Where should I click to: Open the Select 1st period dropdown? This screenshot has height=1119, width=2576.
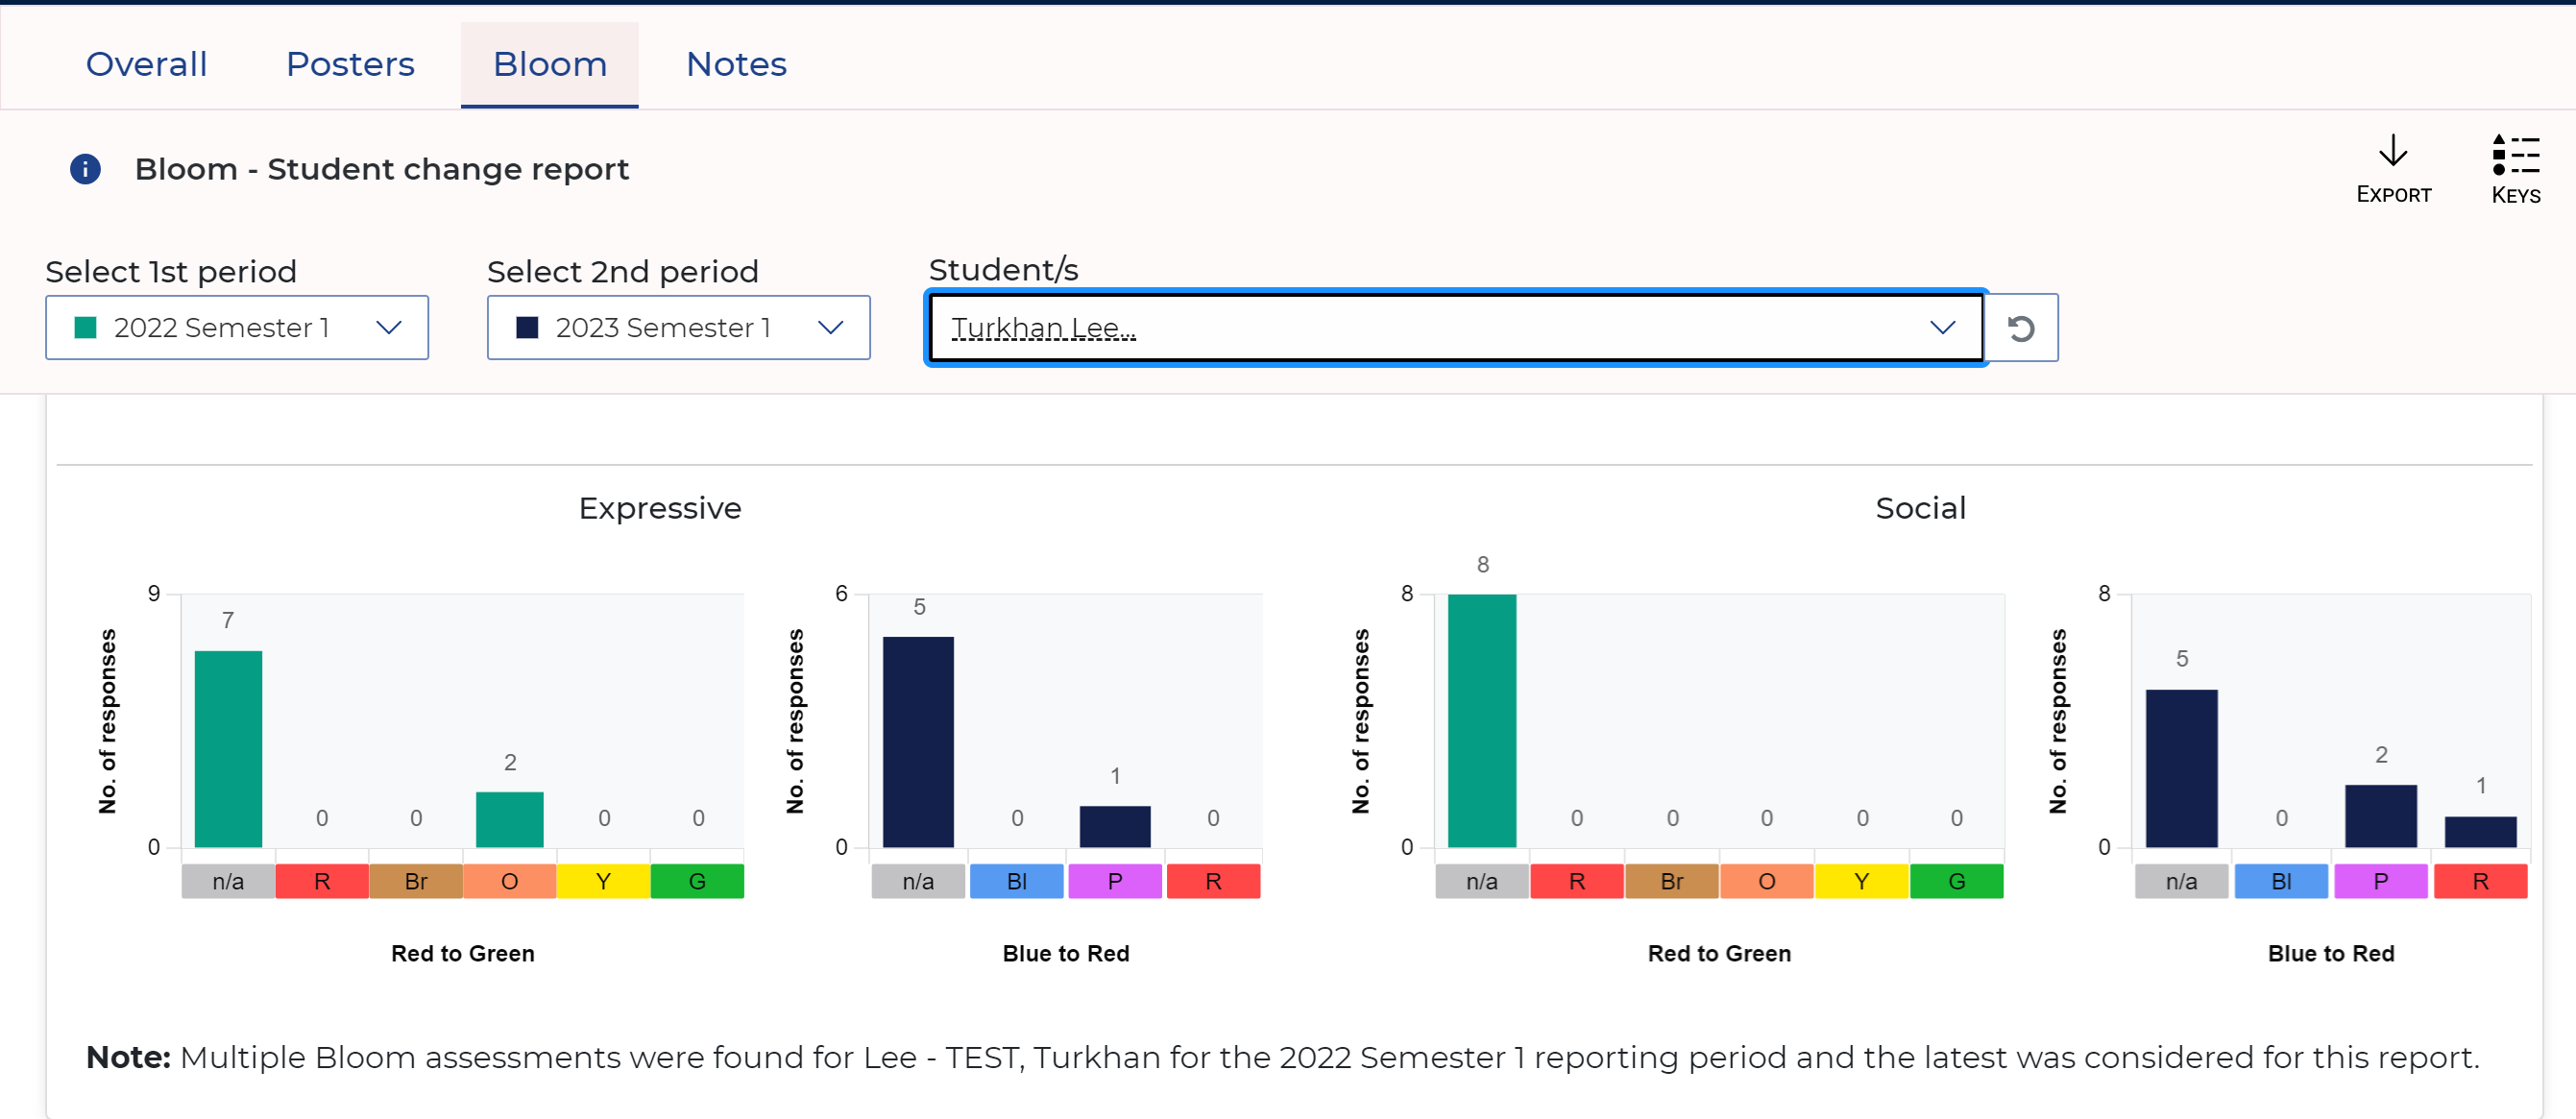click(x=237, y=328)
